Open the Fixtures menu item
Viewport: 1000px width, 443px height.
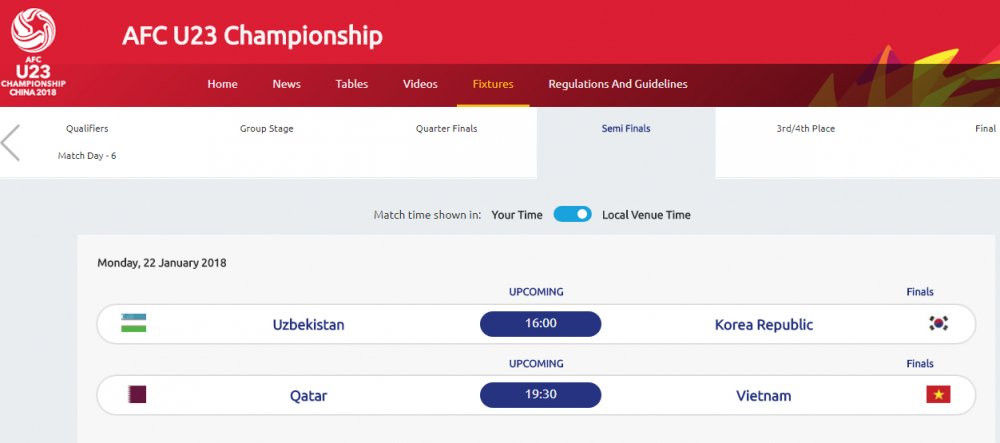pos(493,84)
